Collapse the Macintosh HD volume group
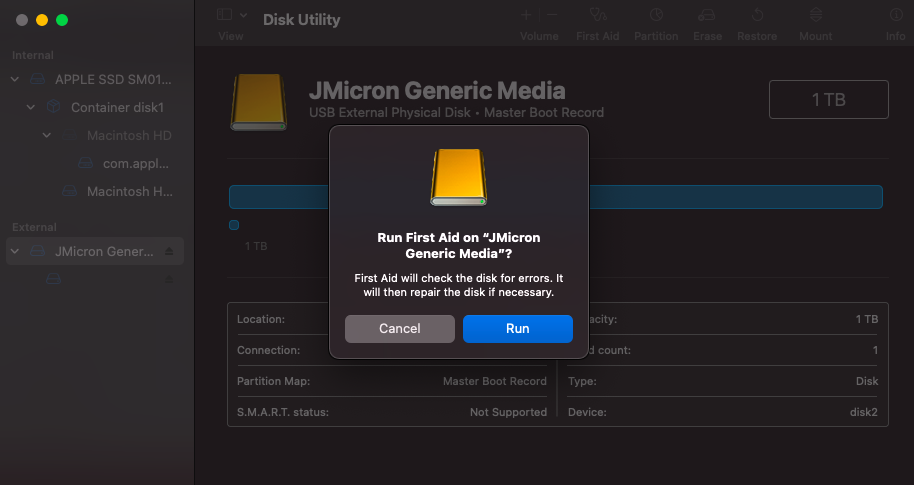914x485 pixels. click(47, 135)
